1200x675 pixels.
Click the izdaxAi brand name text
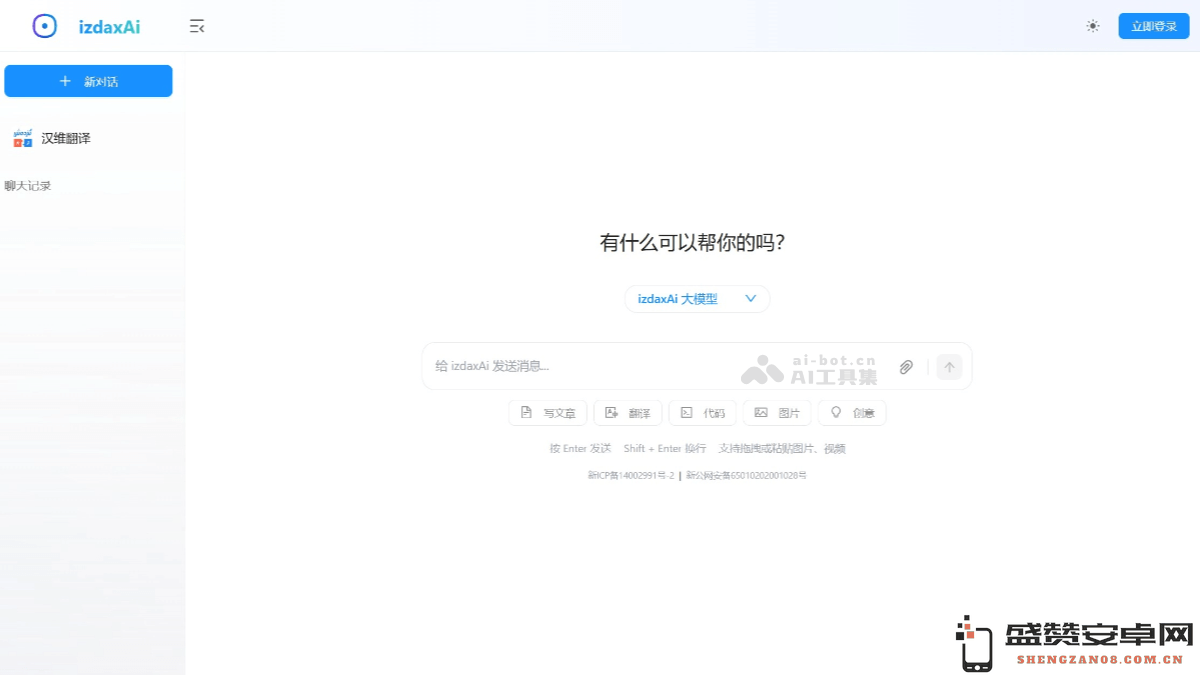pyautogui.click(x=109, y=27)
